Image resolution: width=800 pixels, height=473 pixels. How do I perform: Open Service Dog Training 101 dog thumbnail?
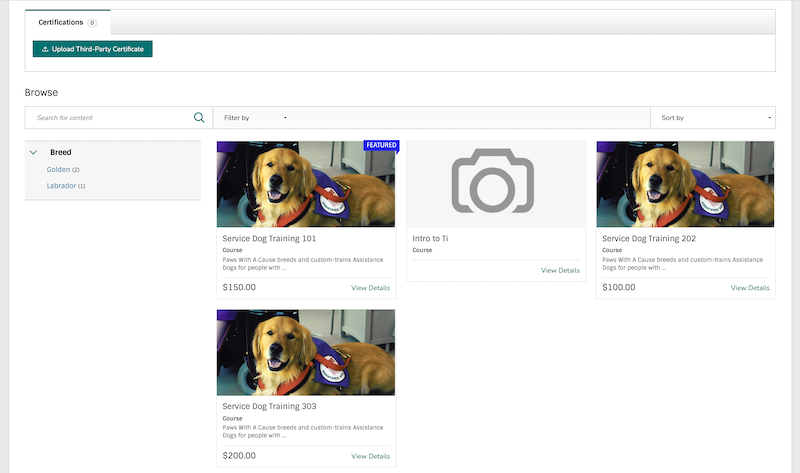point(306,184)
